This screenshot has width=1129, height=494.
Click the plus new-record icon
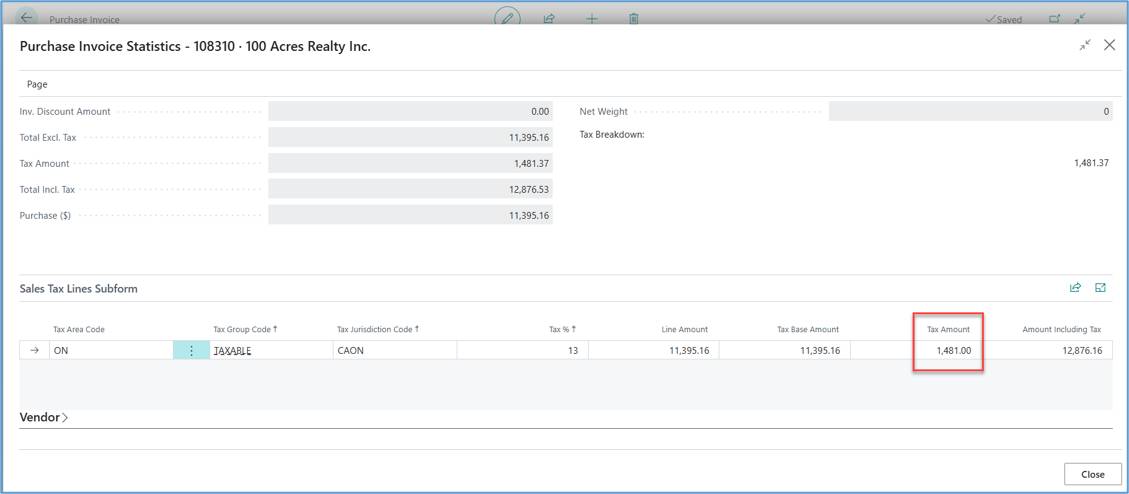click(591, 19)
